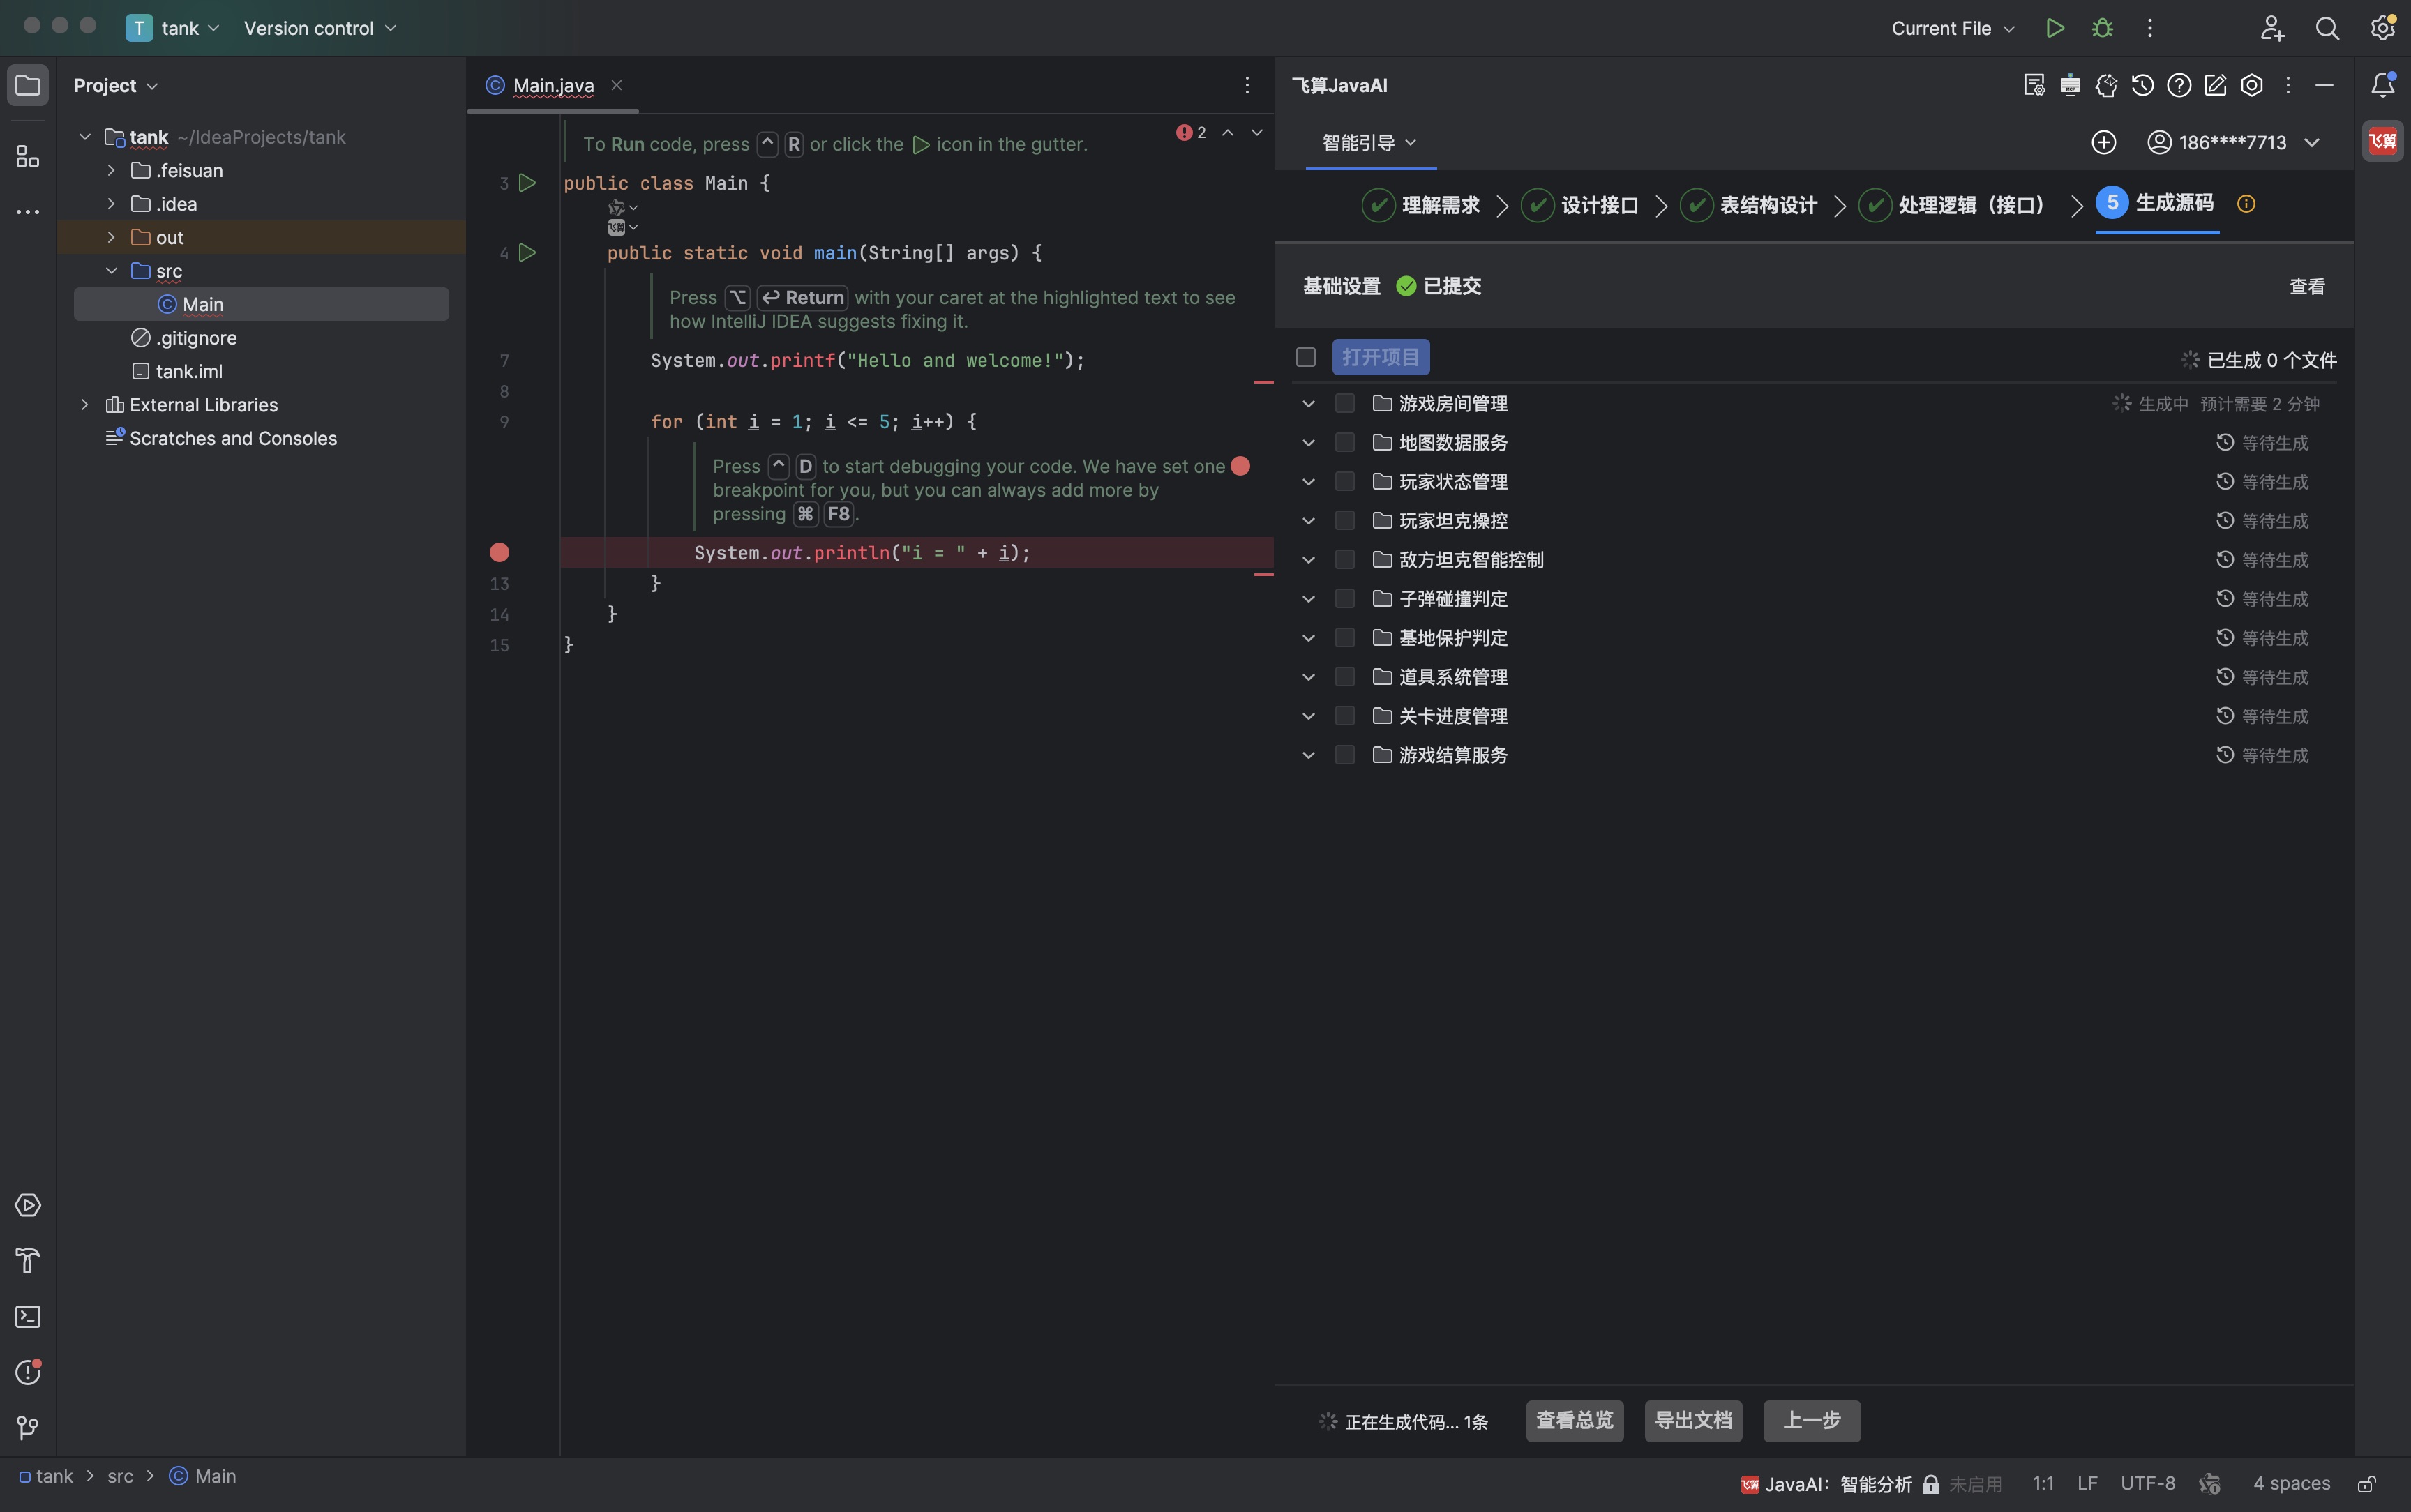Open the 智能引导 dropdown
Viewport: 2411px width, 1512px height.
pyautogui.click(x=1369, y=142)
